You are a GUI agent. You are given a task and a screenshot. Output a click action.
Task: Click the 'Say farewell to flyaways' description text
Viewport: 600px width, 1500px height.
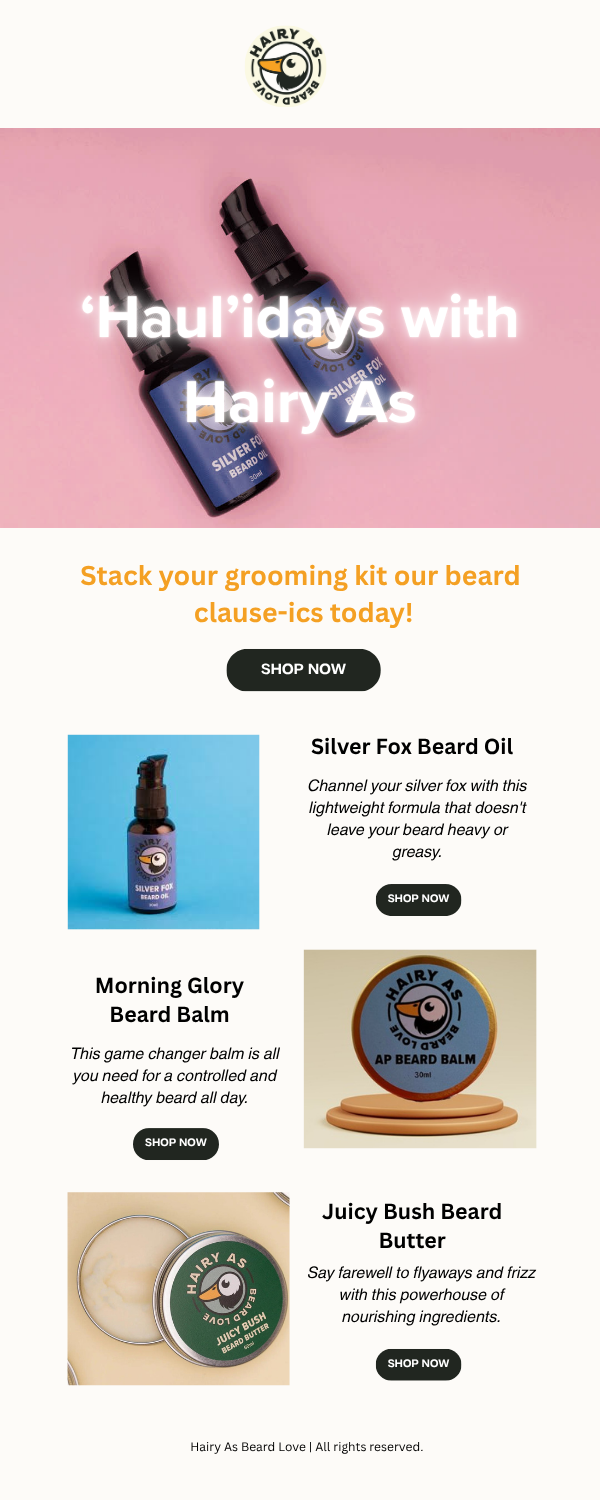(x=421, y=1294)
